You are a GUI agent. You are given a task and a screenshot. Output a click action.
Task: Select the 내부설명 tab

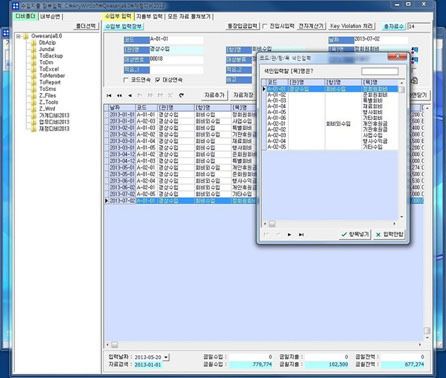click(51, 16)
